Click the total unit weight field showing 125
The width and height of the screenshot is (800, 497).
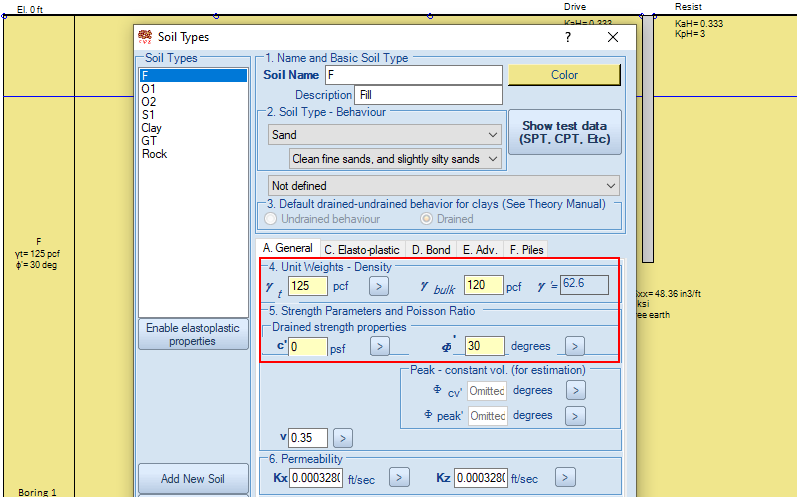pos(308,286)
